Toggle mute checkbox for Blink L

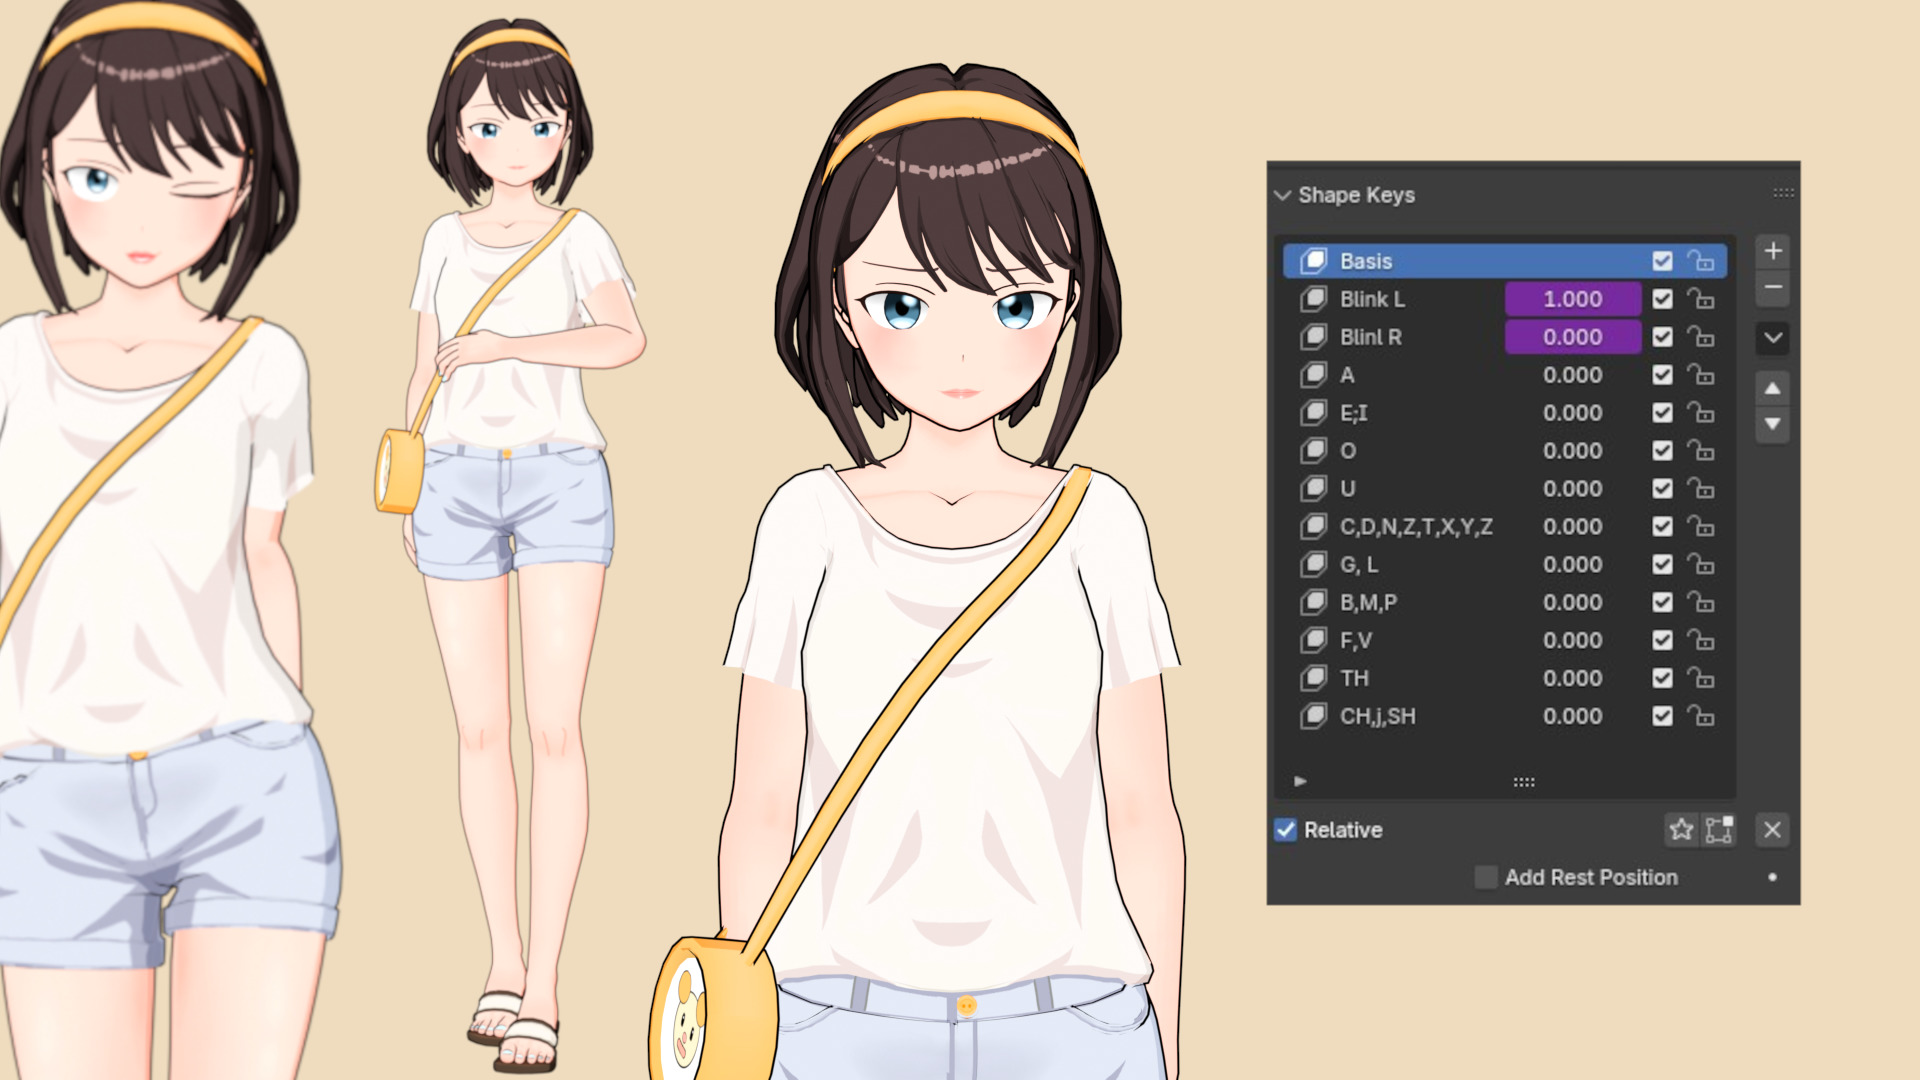[1662, 299]
